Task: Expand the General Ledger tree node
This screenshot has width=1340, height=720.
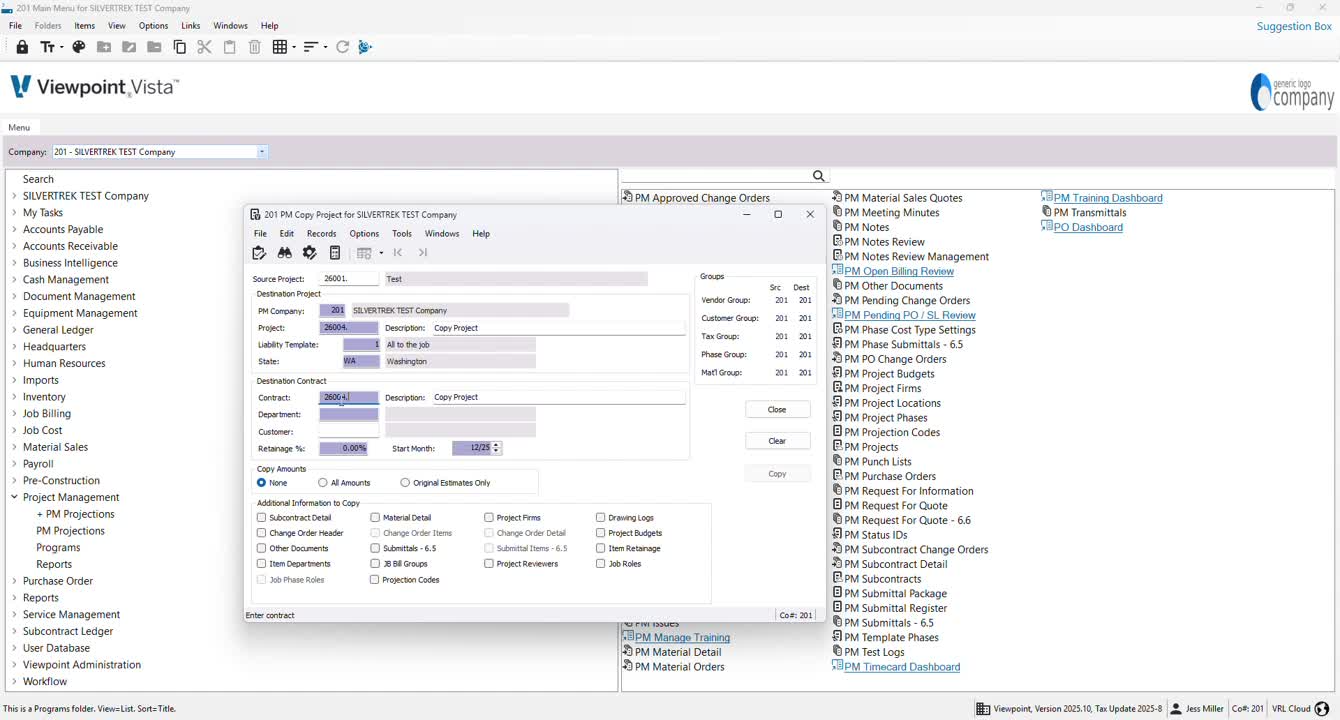Action: click(14, 330)
